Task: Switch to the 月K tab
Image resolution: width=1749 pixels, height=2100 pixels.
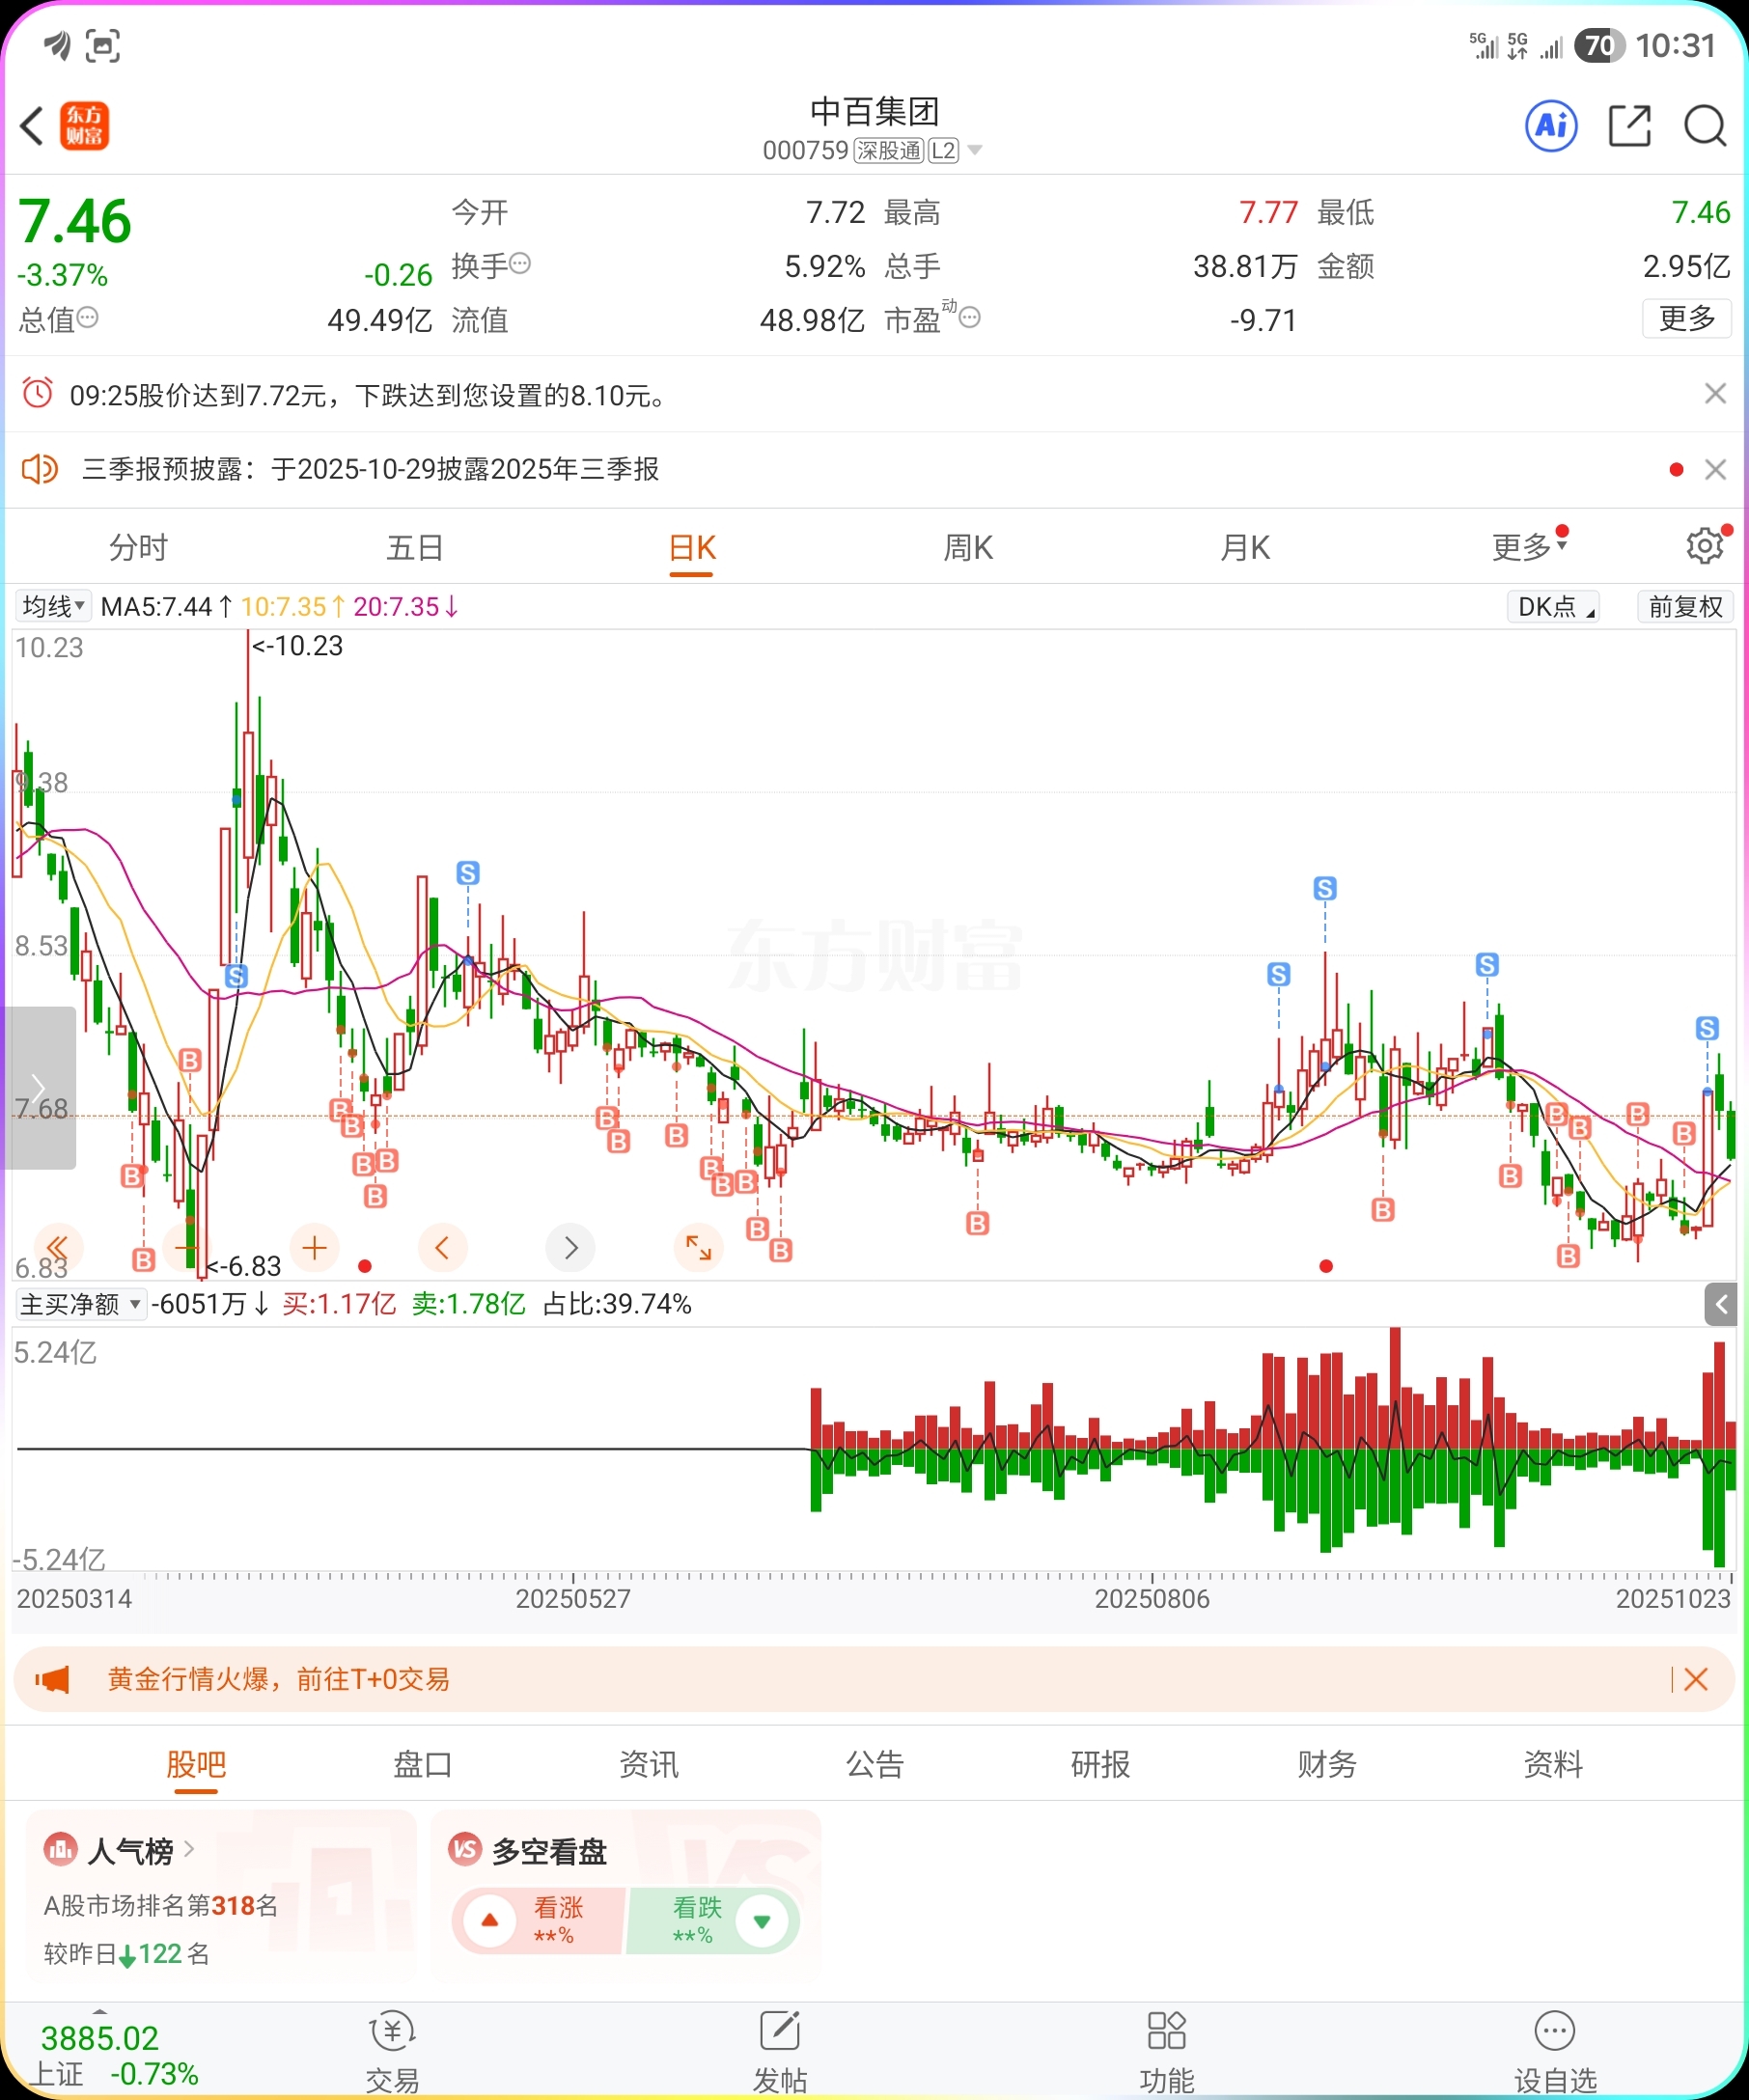Action: pyautogui.click(x=1245, y=547)
